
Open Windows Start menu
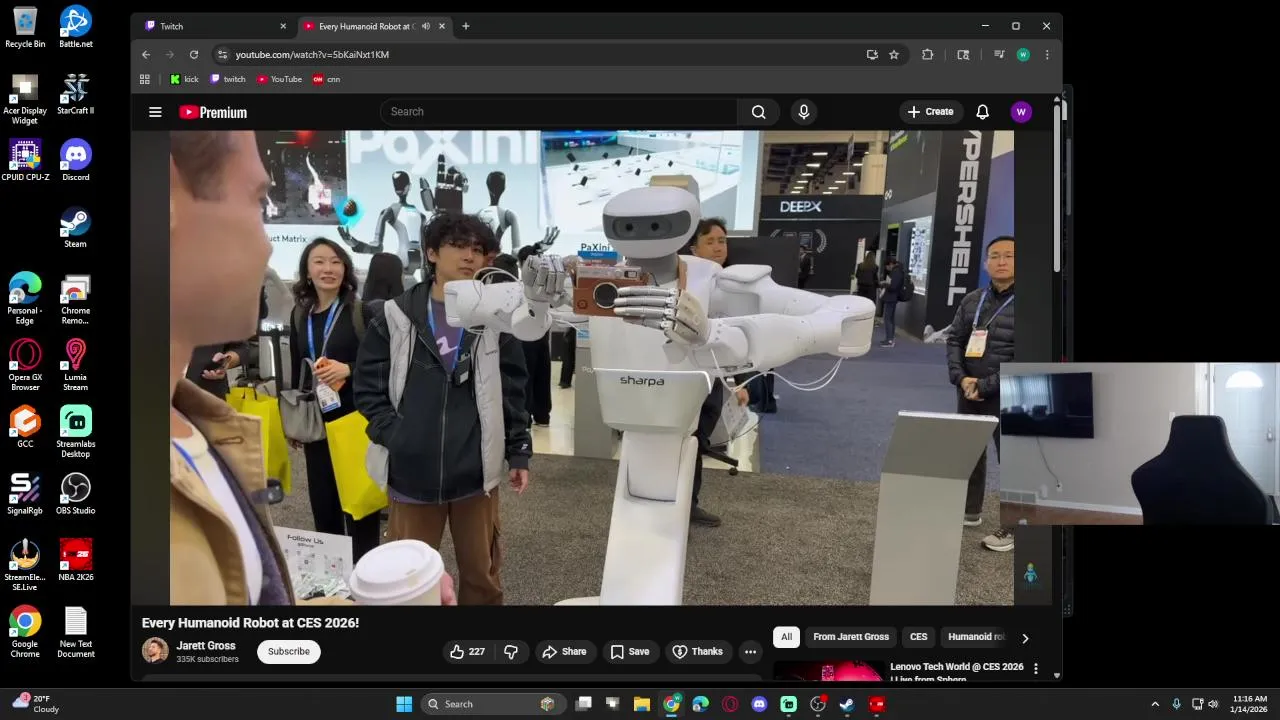(x=404, y=704)
